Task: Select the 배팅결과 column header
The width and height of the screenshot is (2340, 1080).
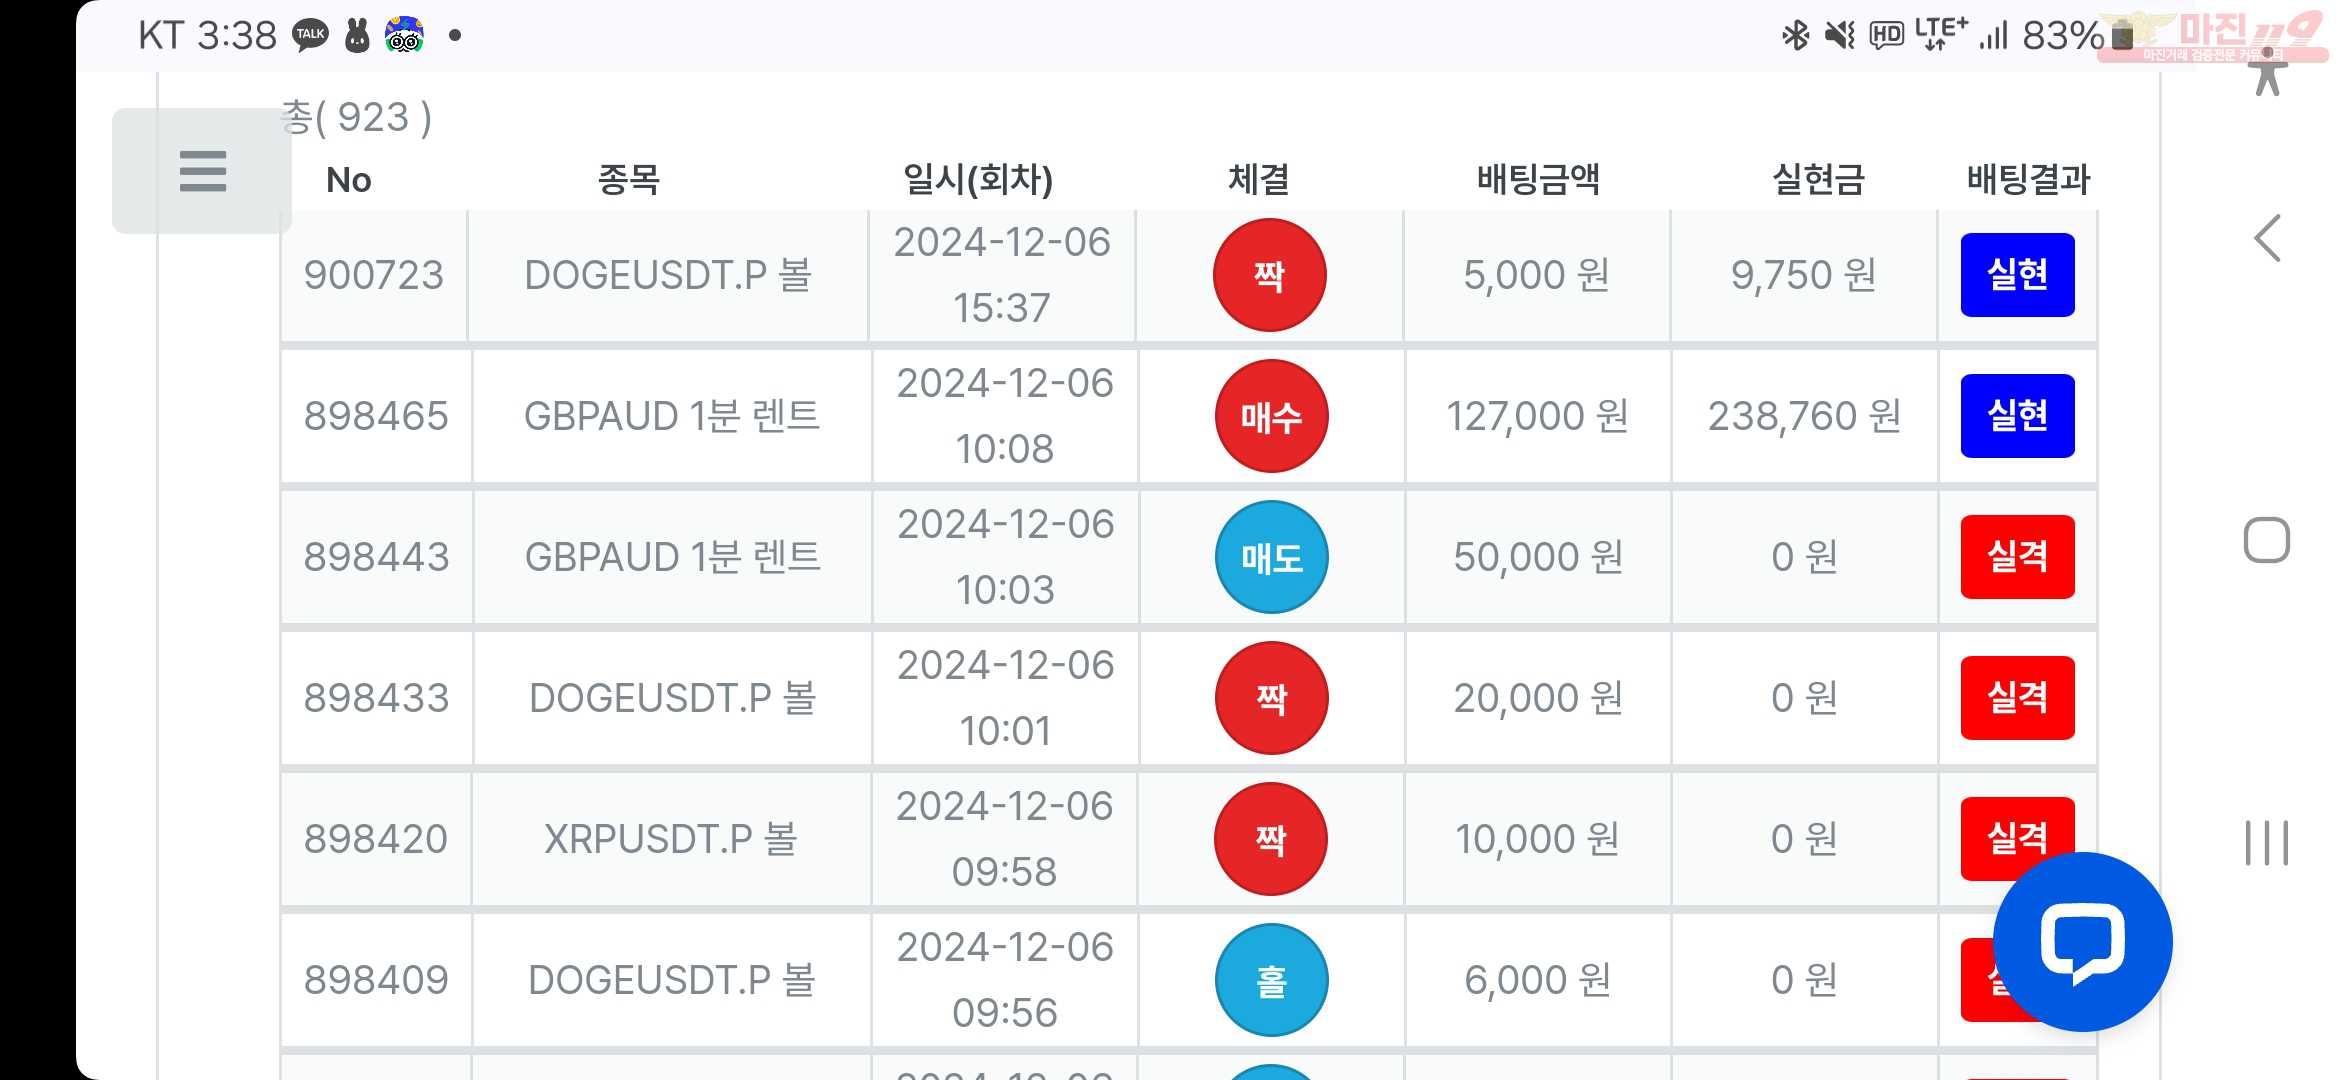Action: tap(2028, 180)
